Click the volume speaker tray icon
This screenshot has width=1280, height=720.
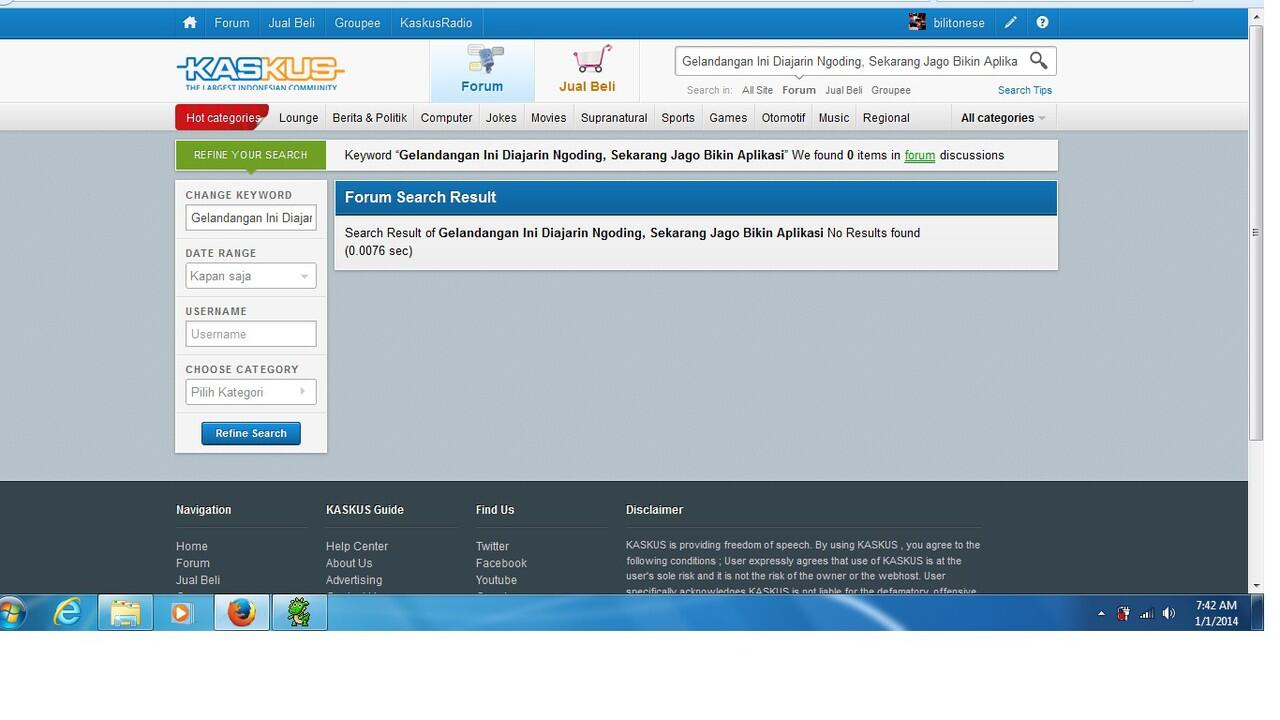click(x=1169, y=613)
